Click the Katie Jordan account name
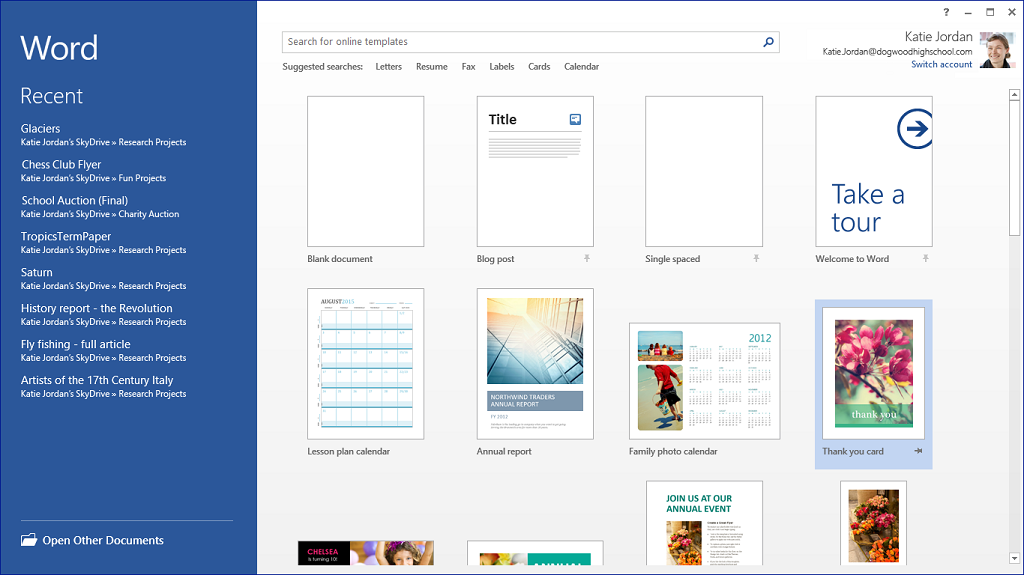 pyautogui.click(x=938, y=37)
